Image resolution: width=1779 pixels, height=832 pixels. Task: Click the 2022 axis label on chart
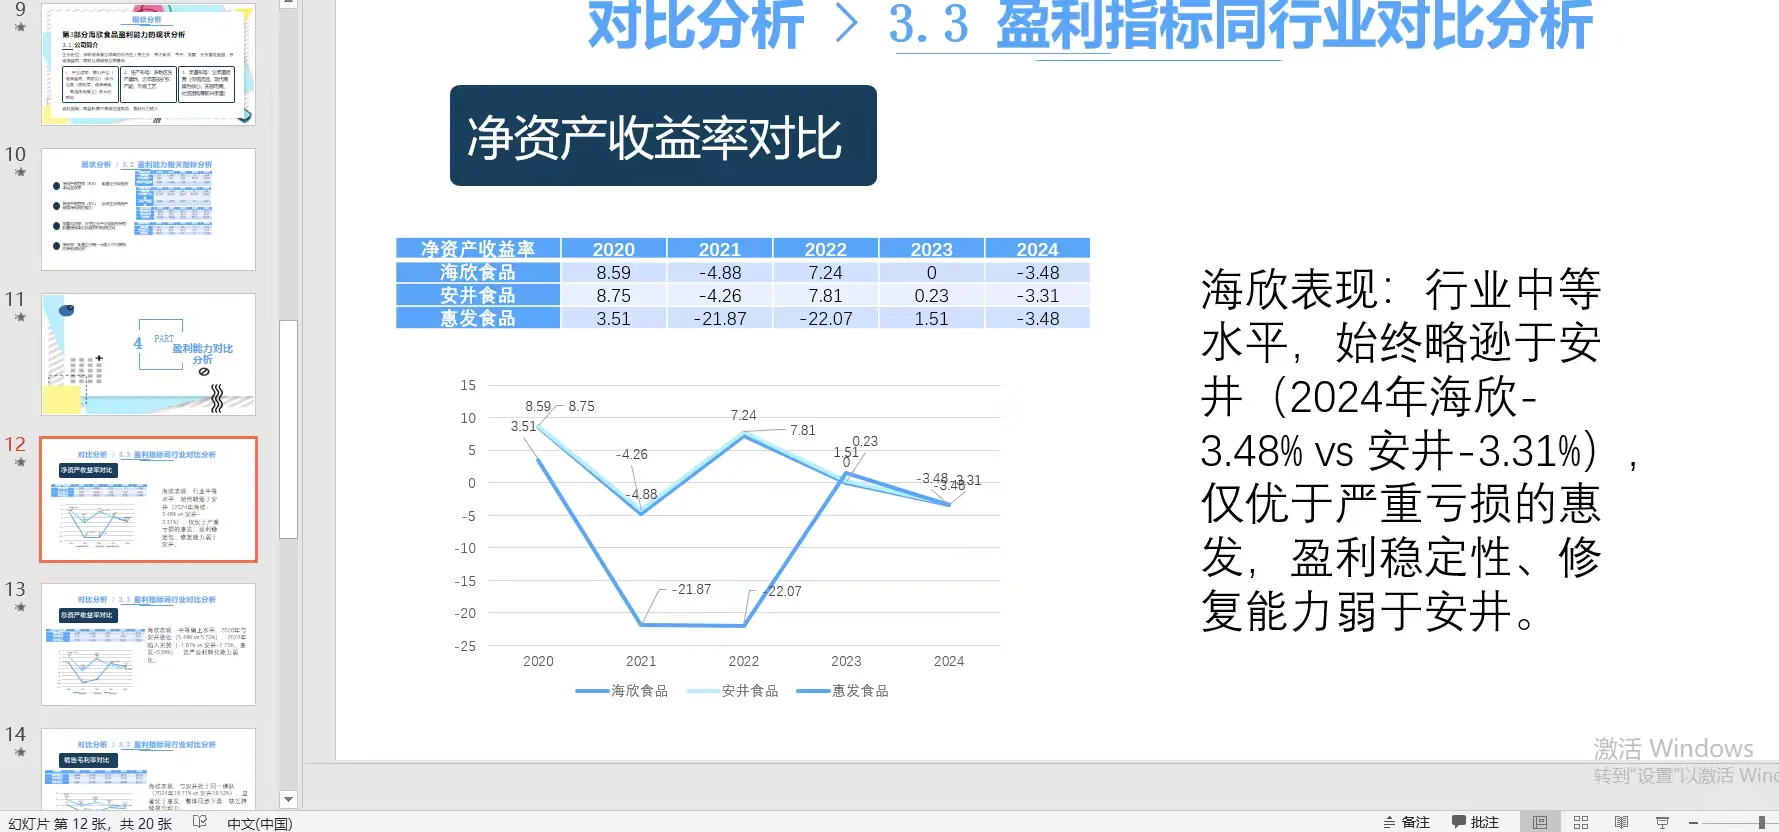tap(744, 661)
